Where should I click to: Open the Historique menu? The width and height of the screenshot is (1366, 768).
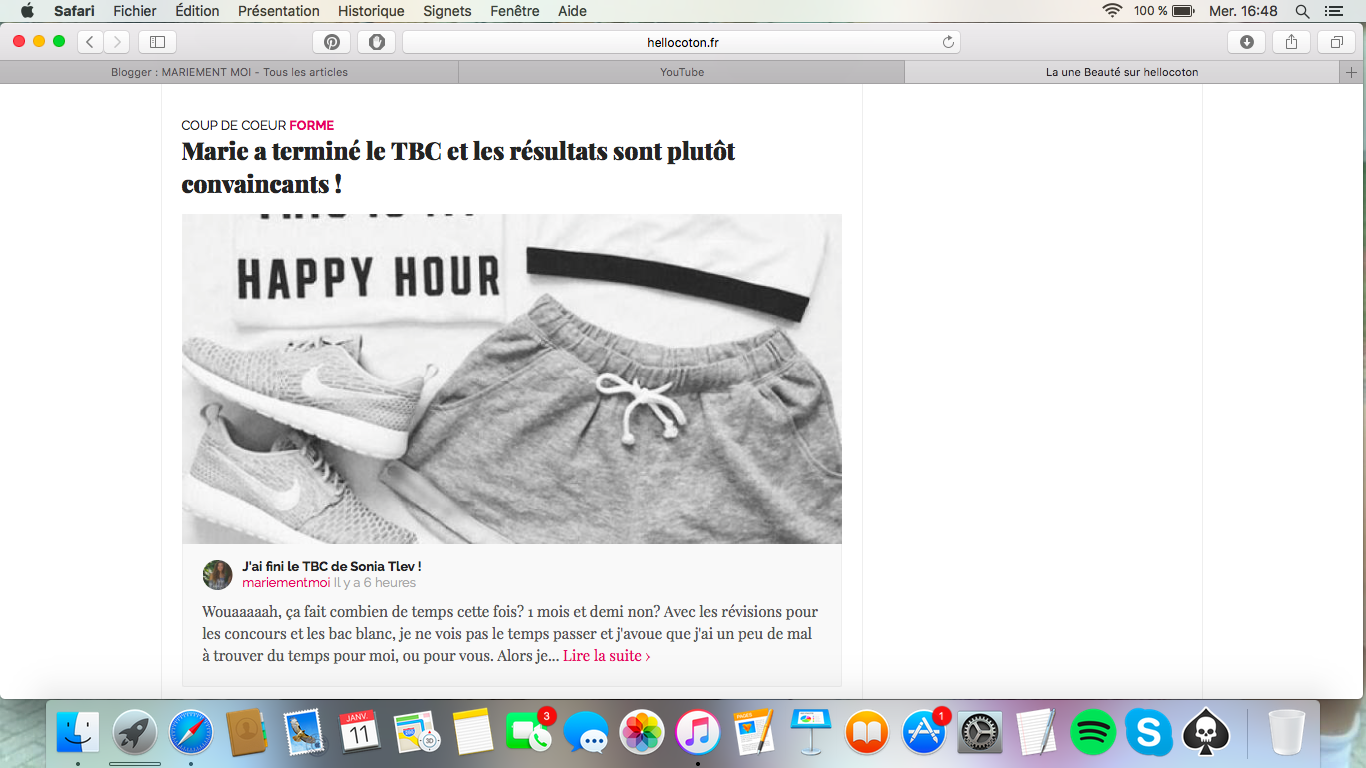pyautogui.click(x=371, y=11)
